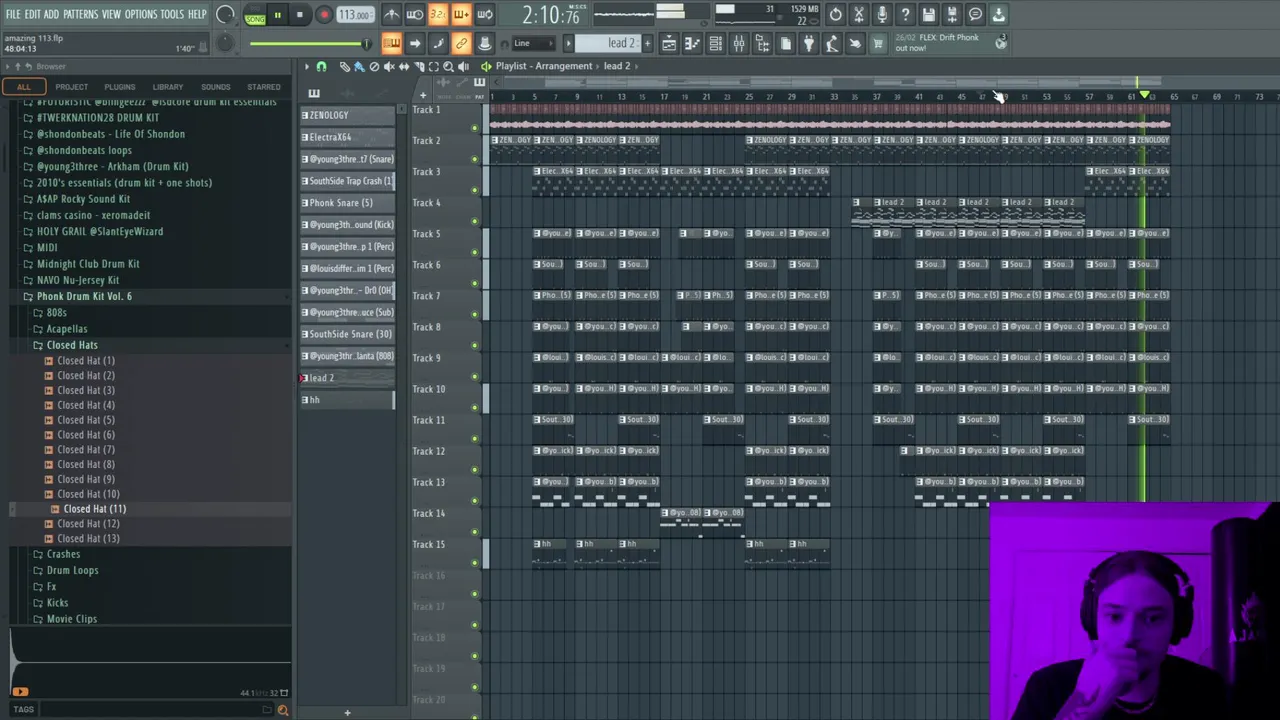Viewport: 1280px width, 720px height.
Task: Select Closed Hat (7) sample
Action: pyautogui.click(x=85, y=450)
